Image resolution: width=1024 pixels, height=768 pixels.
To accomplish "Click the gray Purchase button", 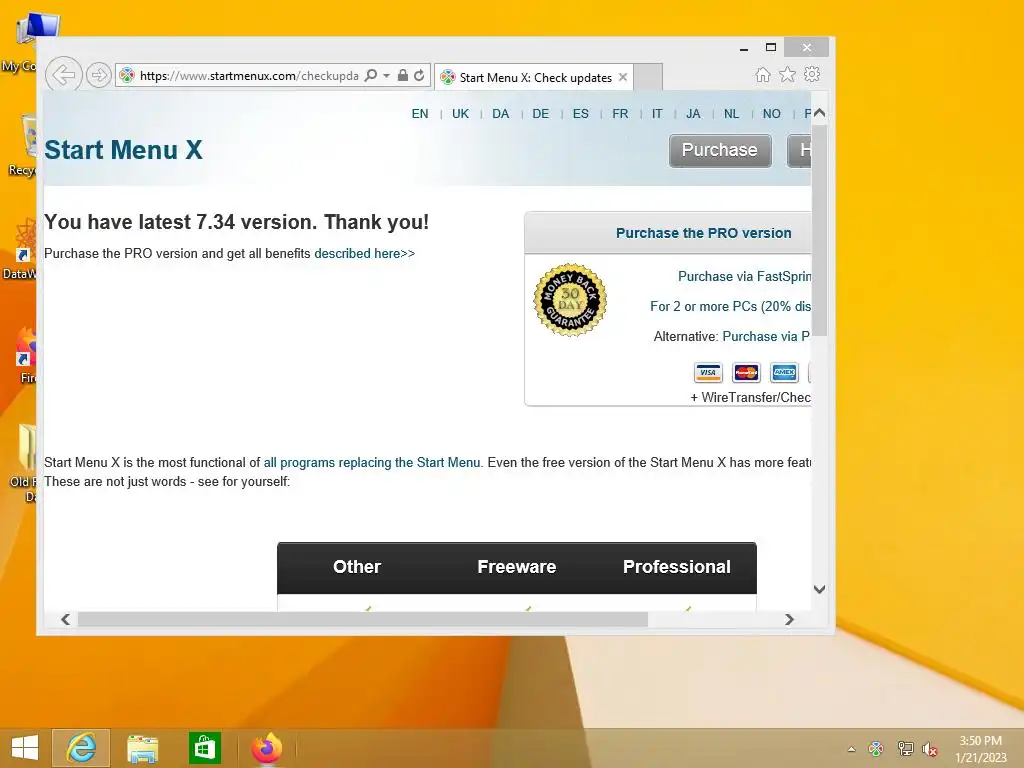I will [x=720, y=150].
